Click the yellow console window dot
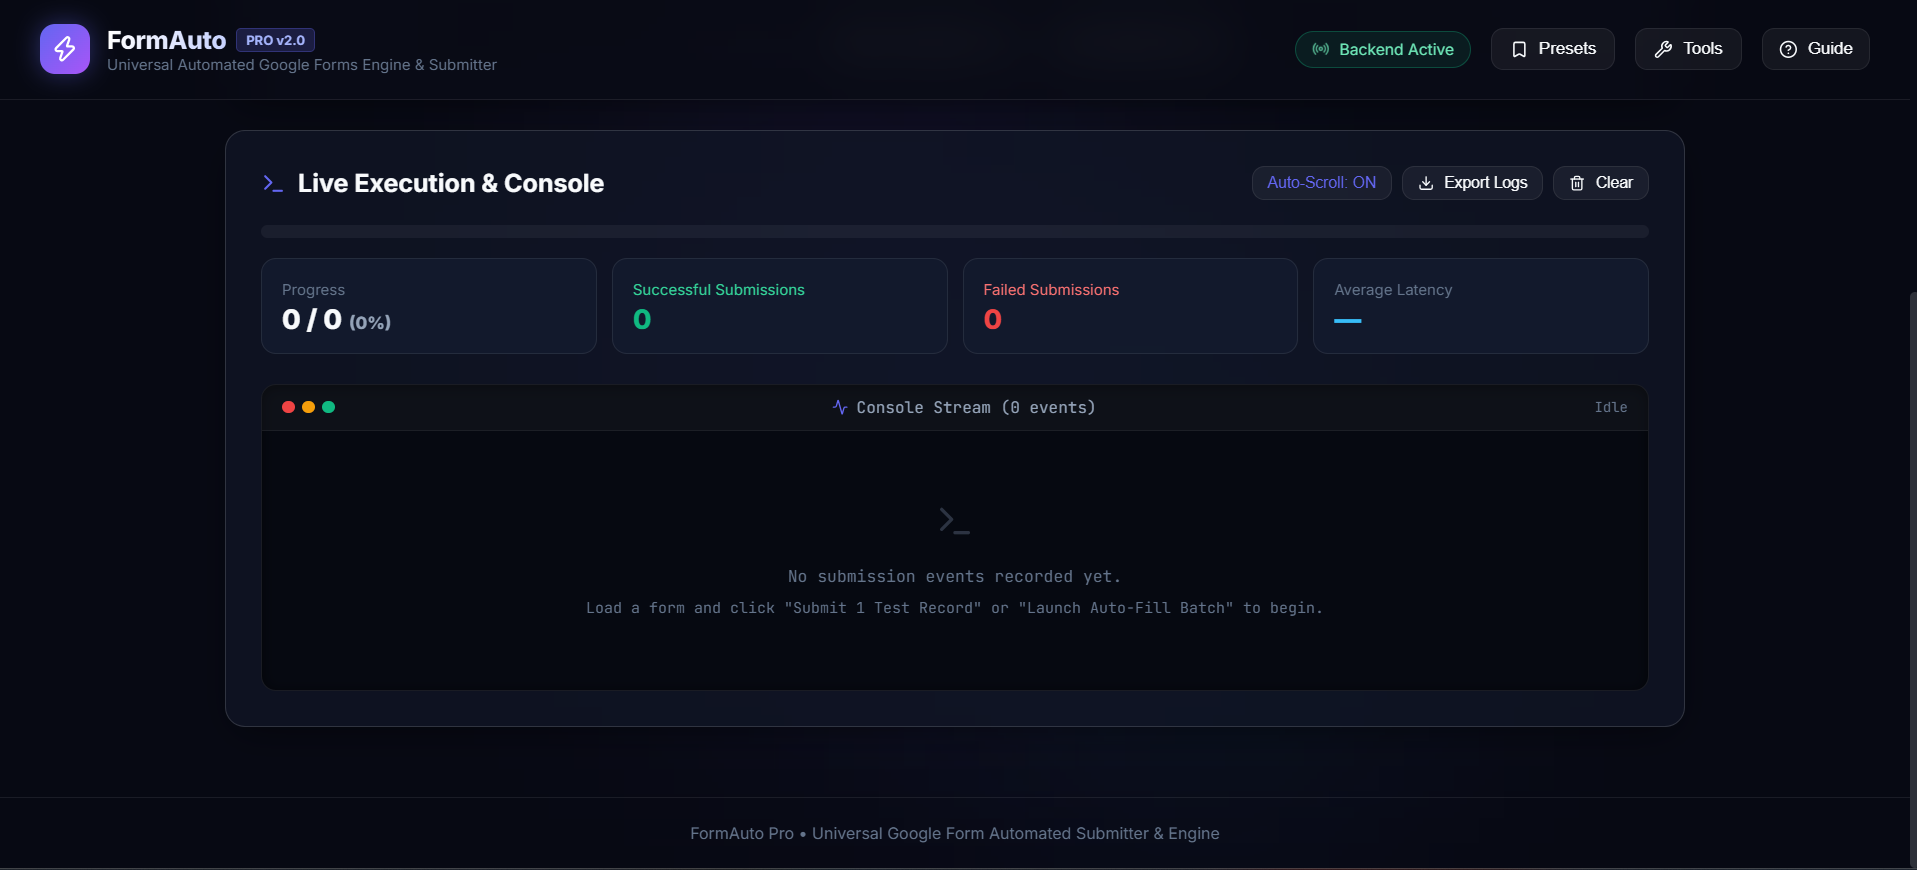The width and height of the screenshot is (1917, 870). pyautogui.click(x=308, y=407)
